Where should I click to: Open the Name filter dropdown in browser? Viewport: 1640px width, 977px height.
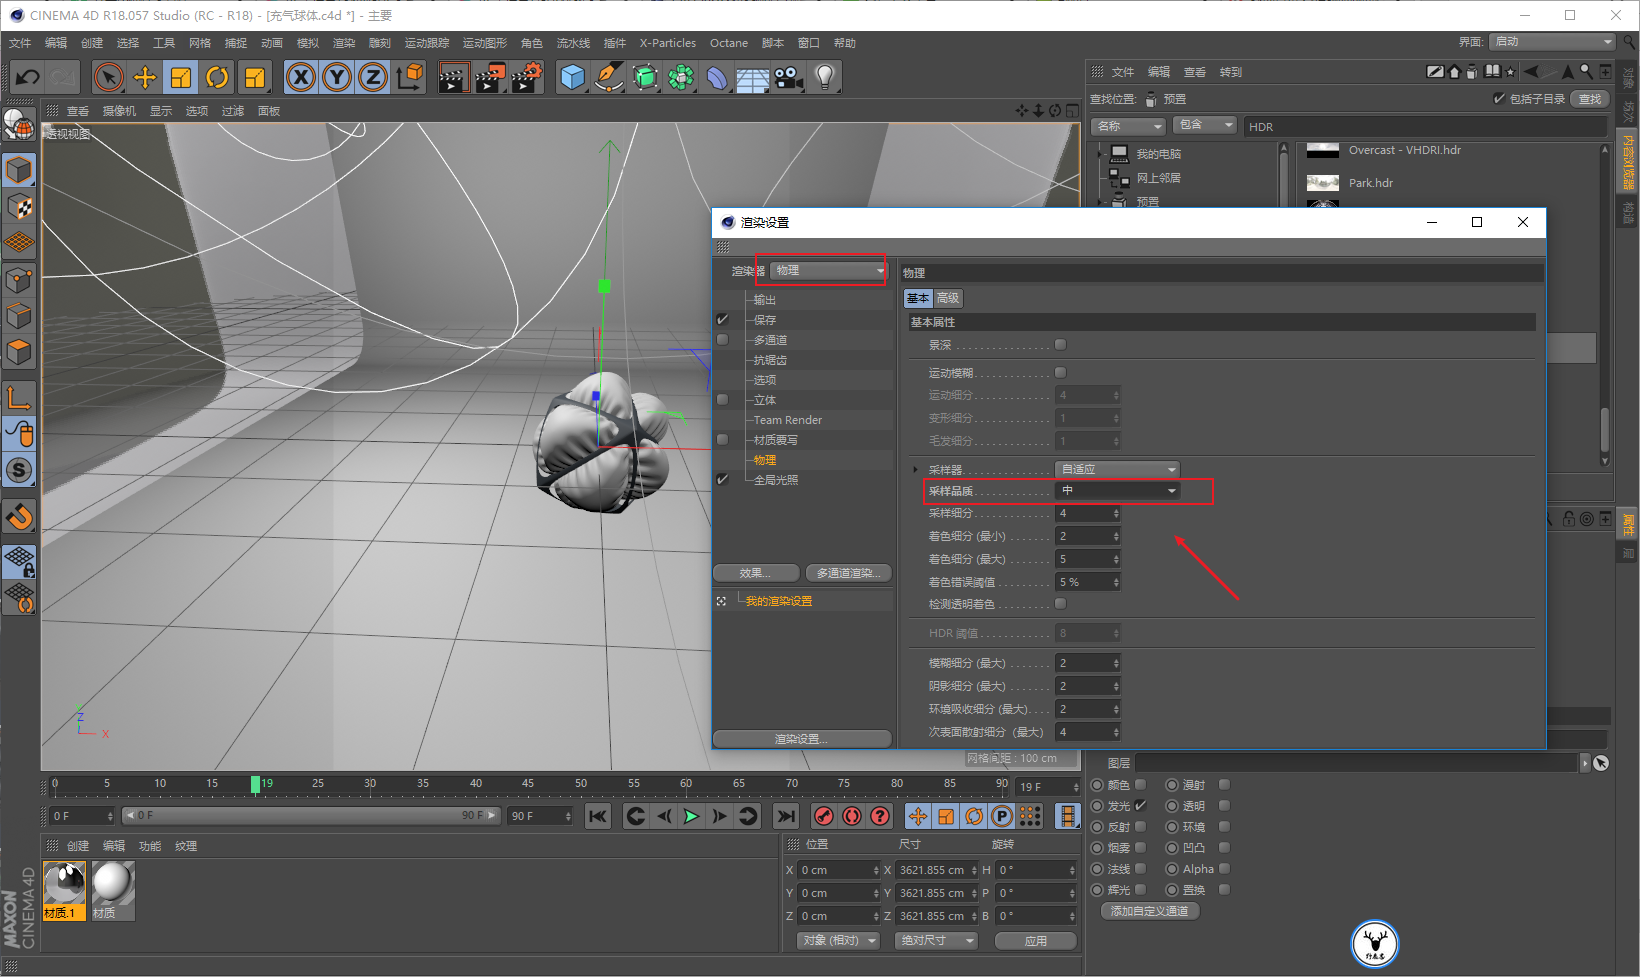pyautogui.click(x=1129, y=126)
